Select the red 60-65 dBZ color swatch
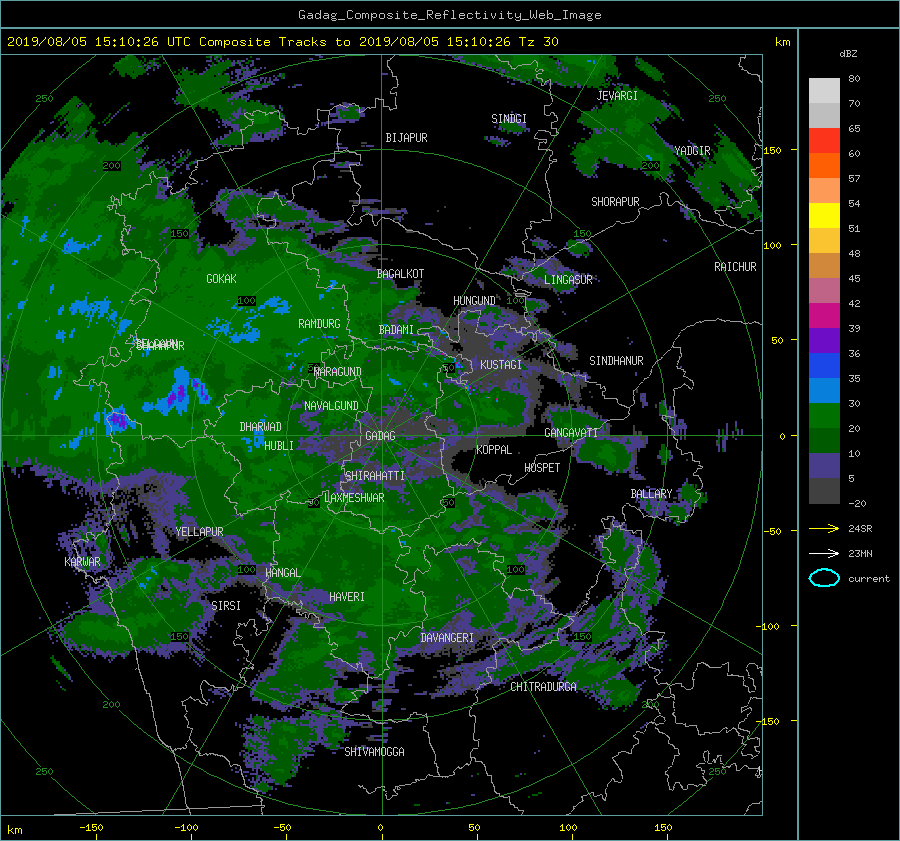The image size is (900, 841). pyautogui.click(x=824, y=141)
